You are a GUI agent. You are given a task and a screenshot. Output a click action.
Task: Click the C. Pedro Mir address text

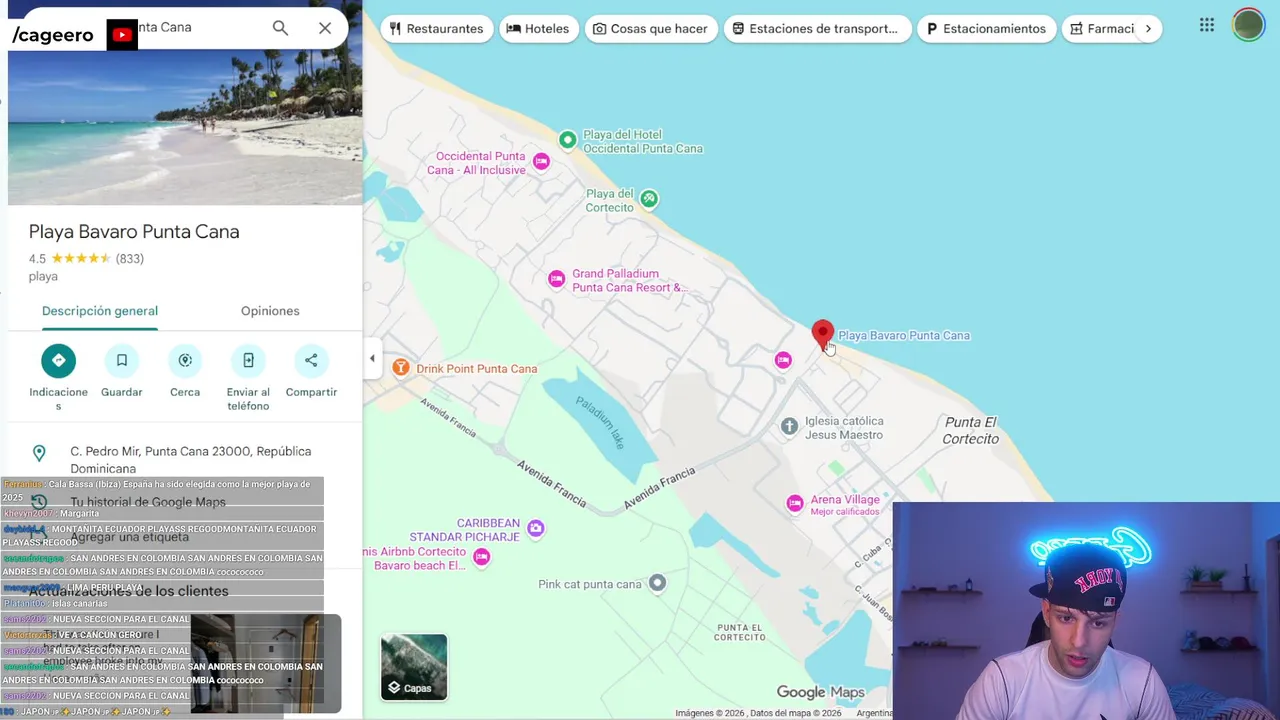[191, 460]
